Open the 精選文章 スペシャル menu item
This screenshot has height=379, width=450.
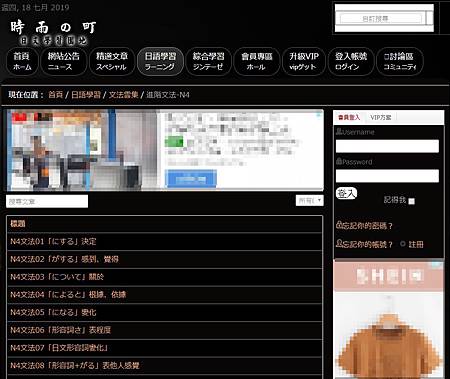[x=112, y=61]
